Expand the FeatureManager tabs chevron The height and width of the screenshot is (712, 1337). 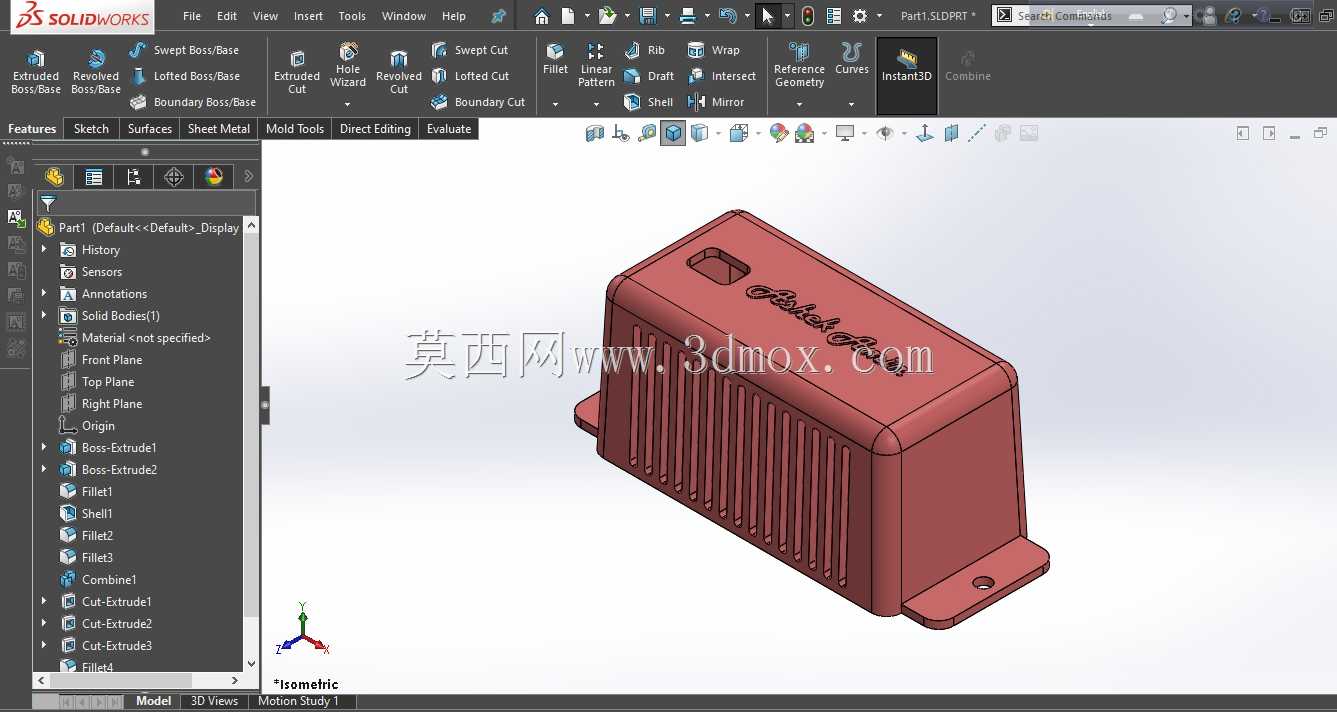coord(249,177)
